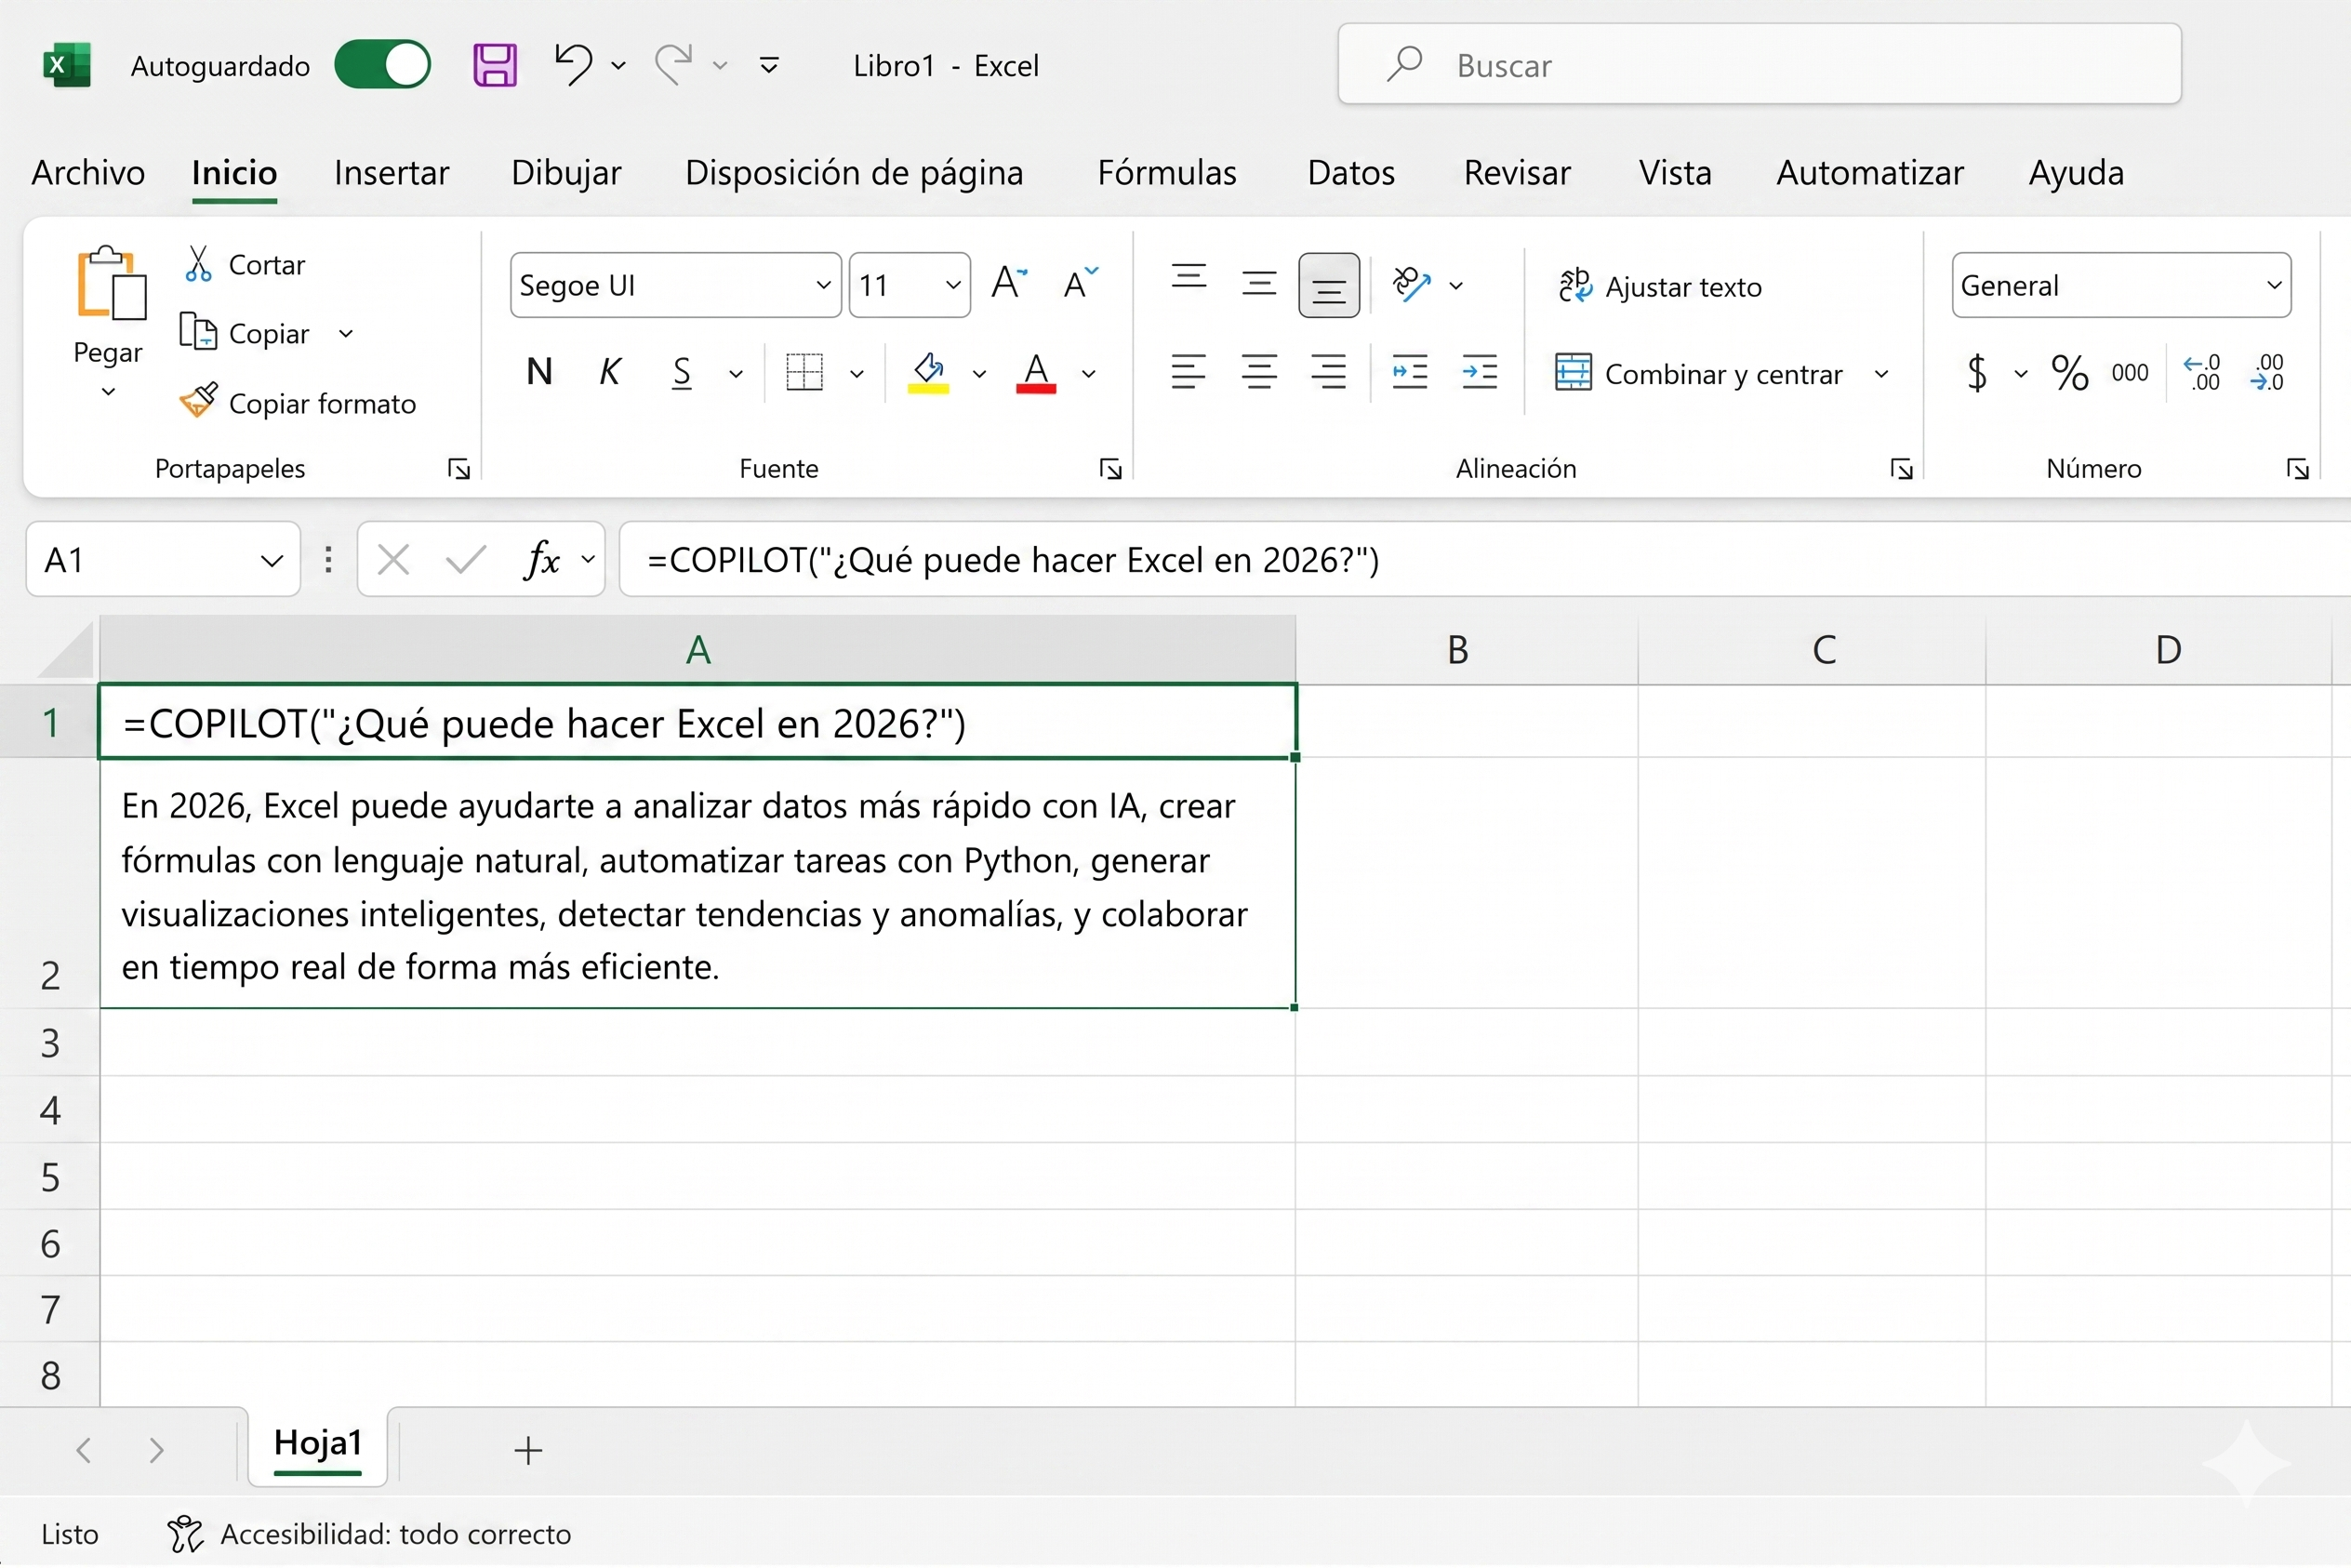
Task: Switch to the Insertar tab
Action: coord(391,173)
